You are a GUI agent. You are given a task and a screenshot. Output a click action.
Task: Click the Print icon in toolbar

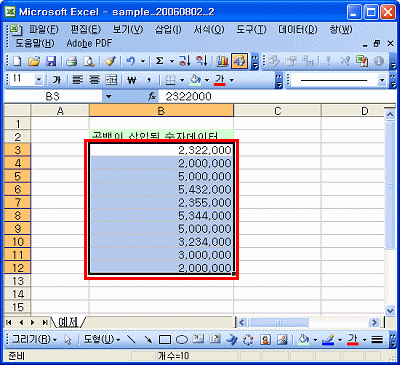(71, 61)
